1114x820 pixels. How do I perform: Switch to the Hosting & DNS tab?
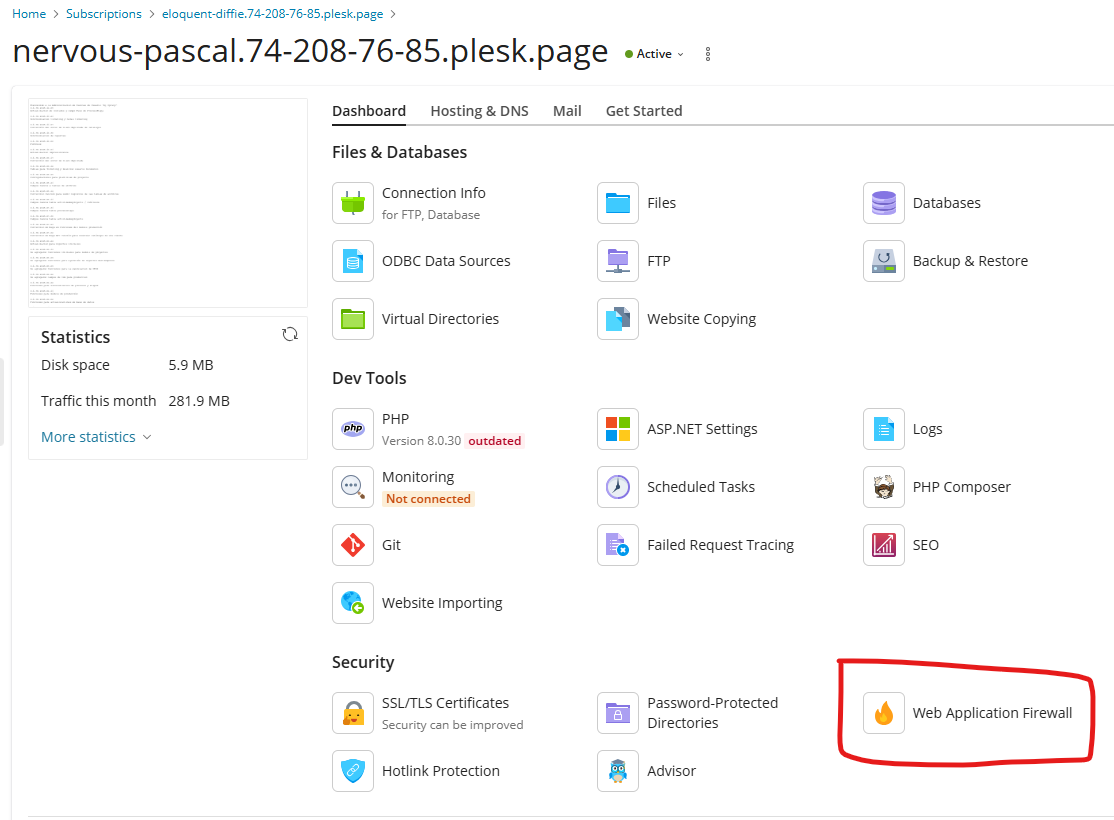pos(480,111)
